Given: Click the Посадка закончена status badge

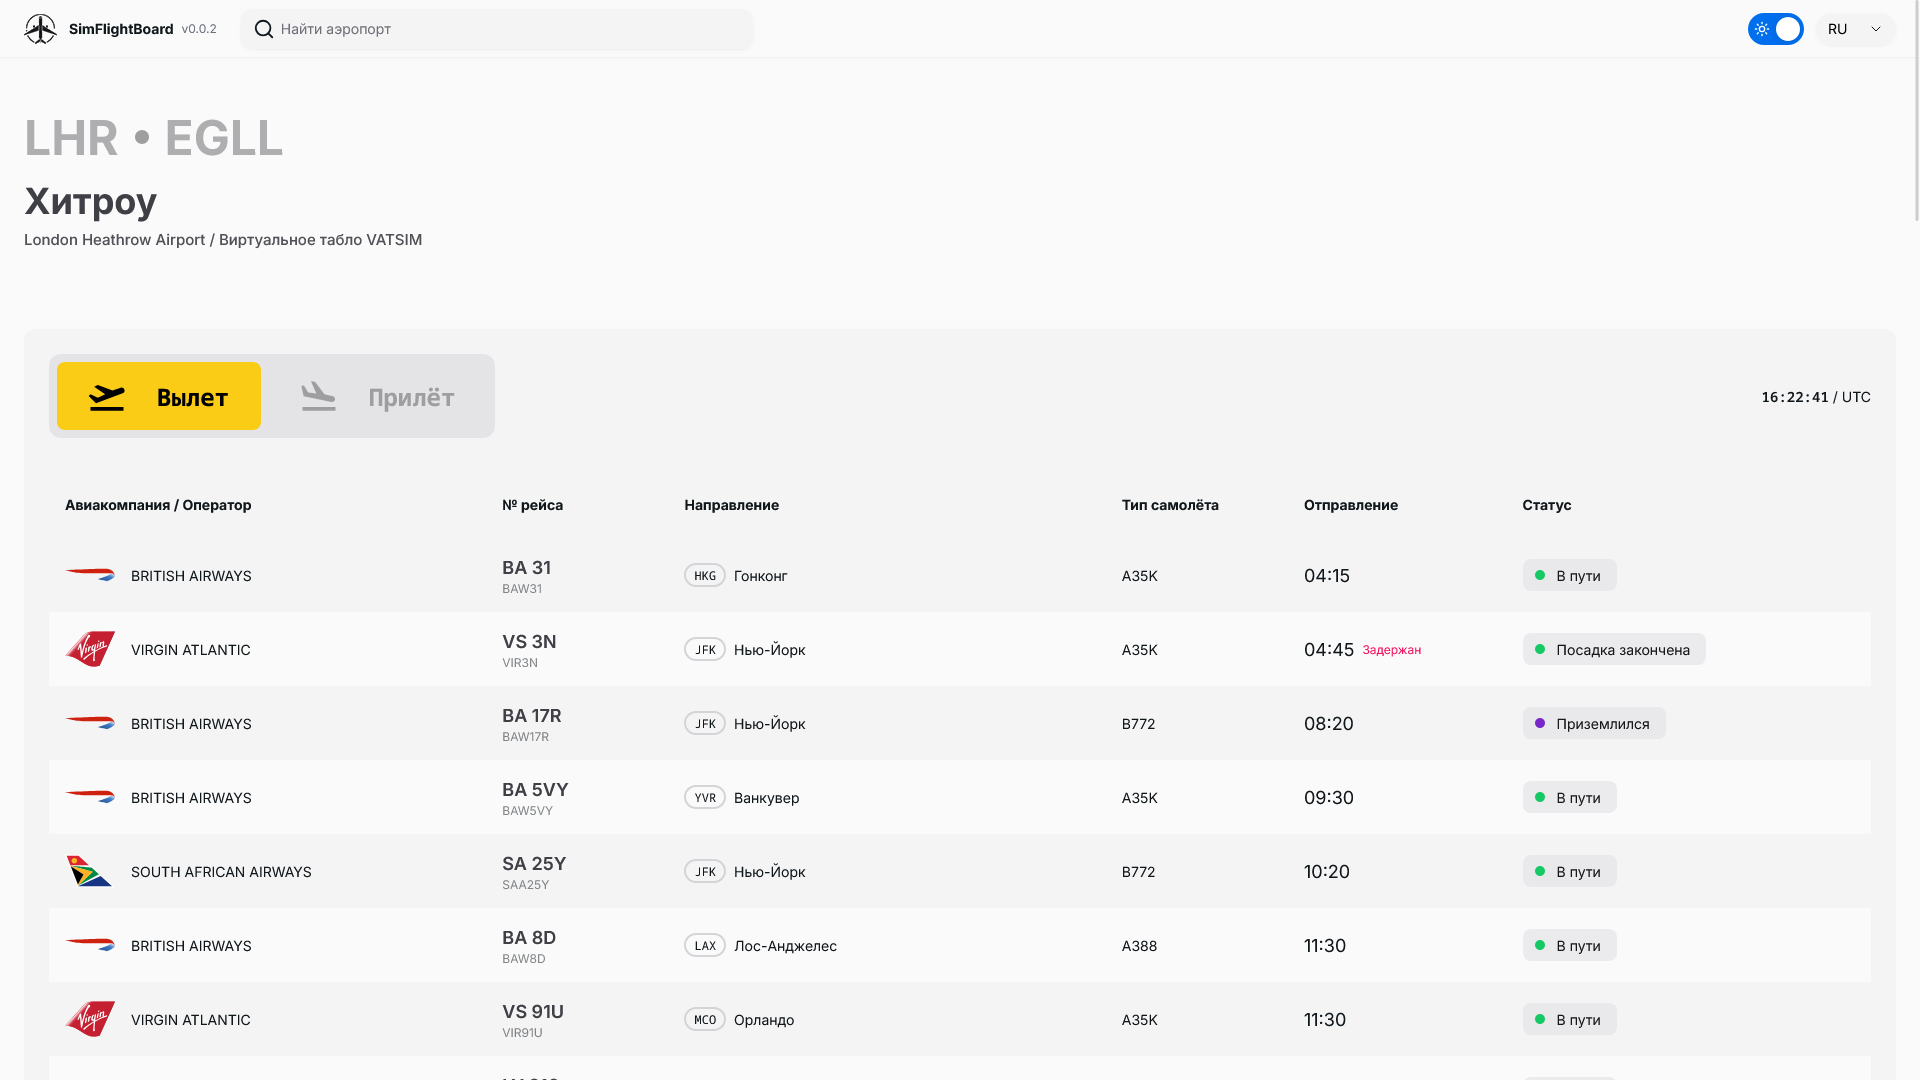Looking at the screenshot, I should coord(1613,649).
